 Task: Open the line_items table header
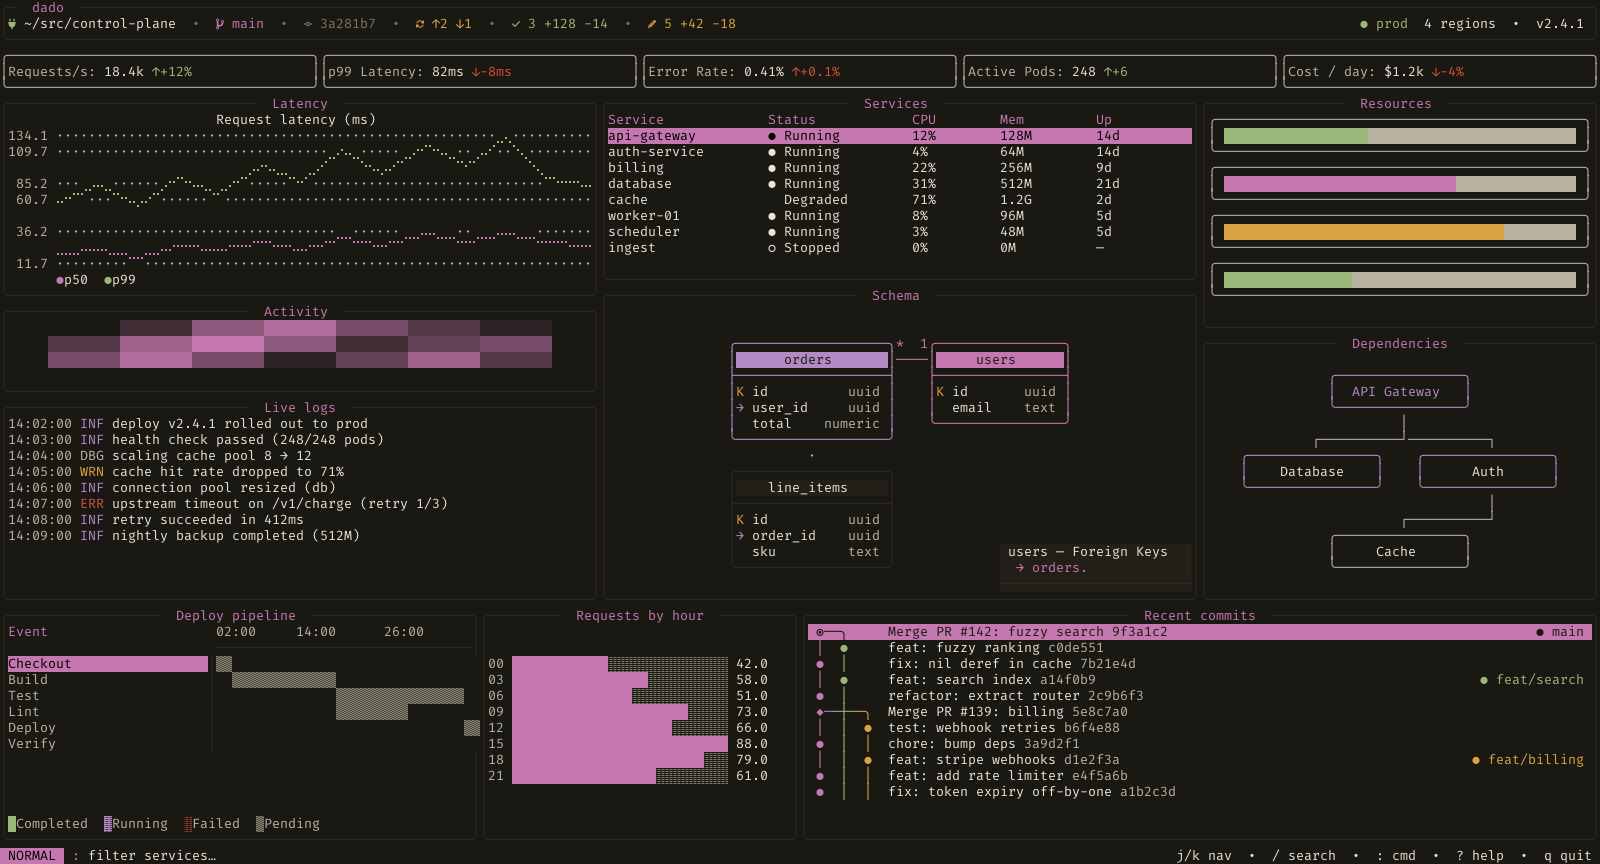[812, 488]
